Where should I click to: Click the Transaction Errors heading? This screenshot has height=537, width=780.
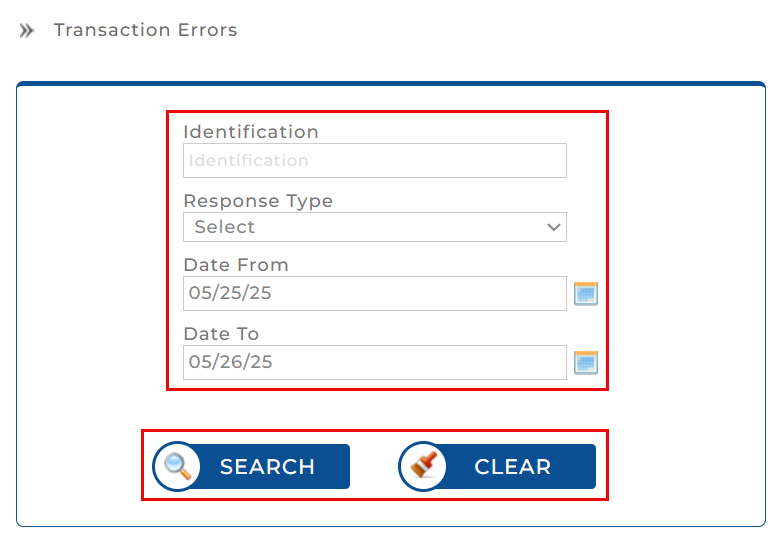pos(145,30)
